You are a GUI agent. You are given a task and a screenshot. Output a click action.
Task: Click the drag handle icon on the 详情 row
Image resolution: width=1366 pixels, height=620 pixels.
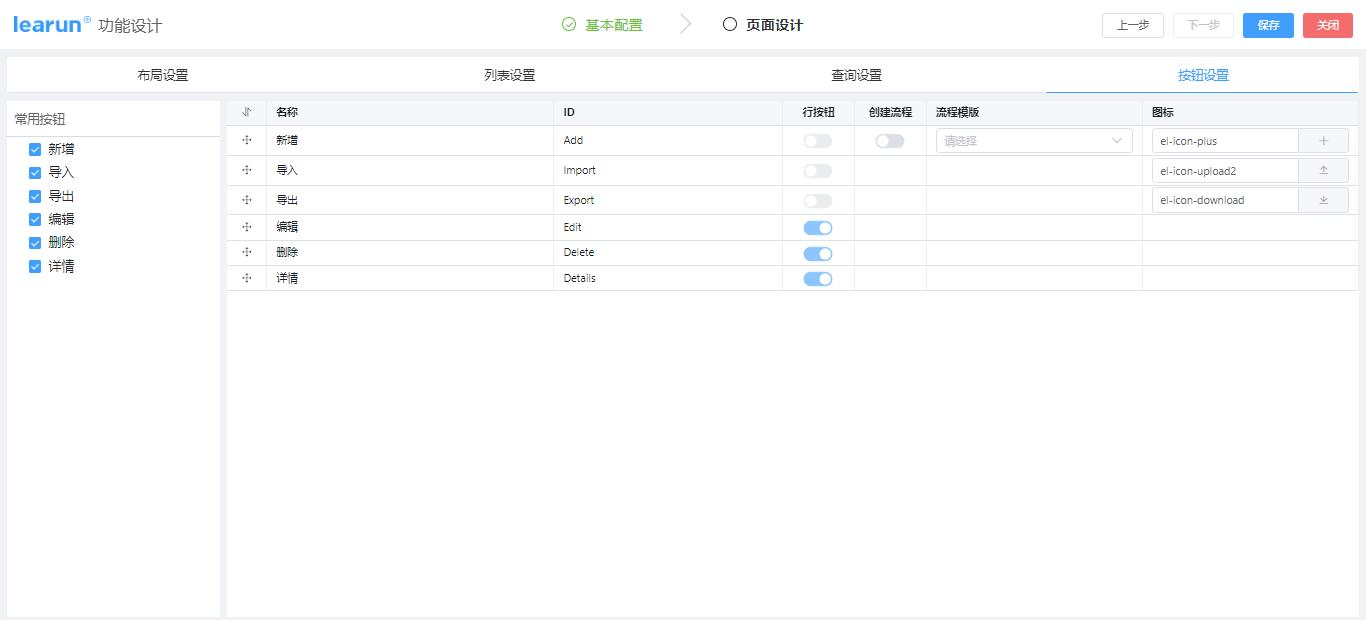pos(246,278)
